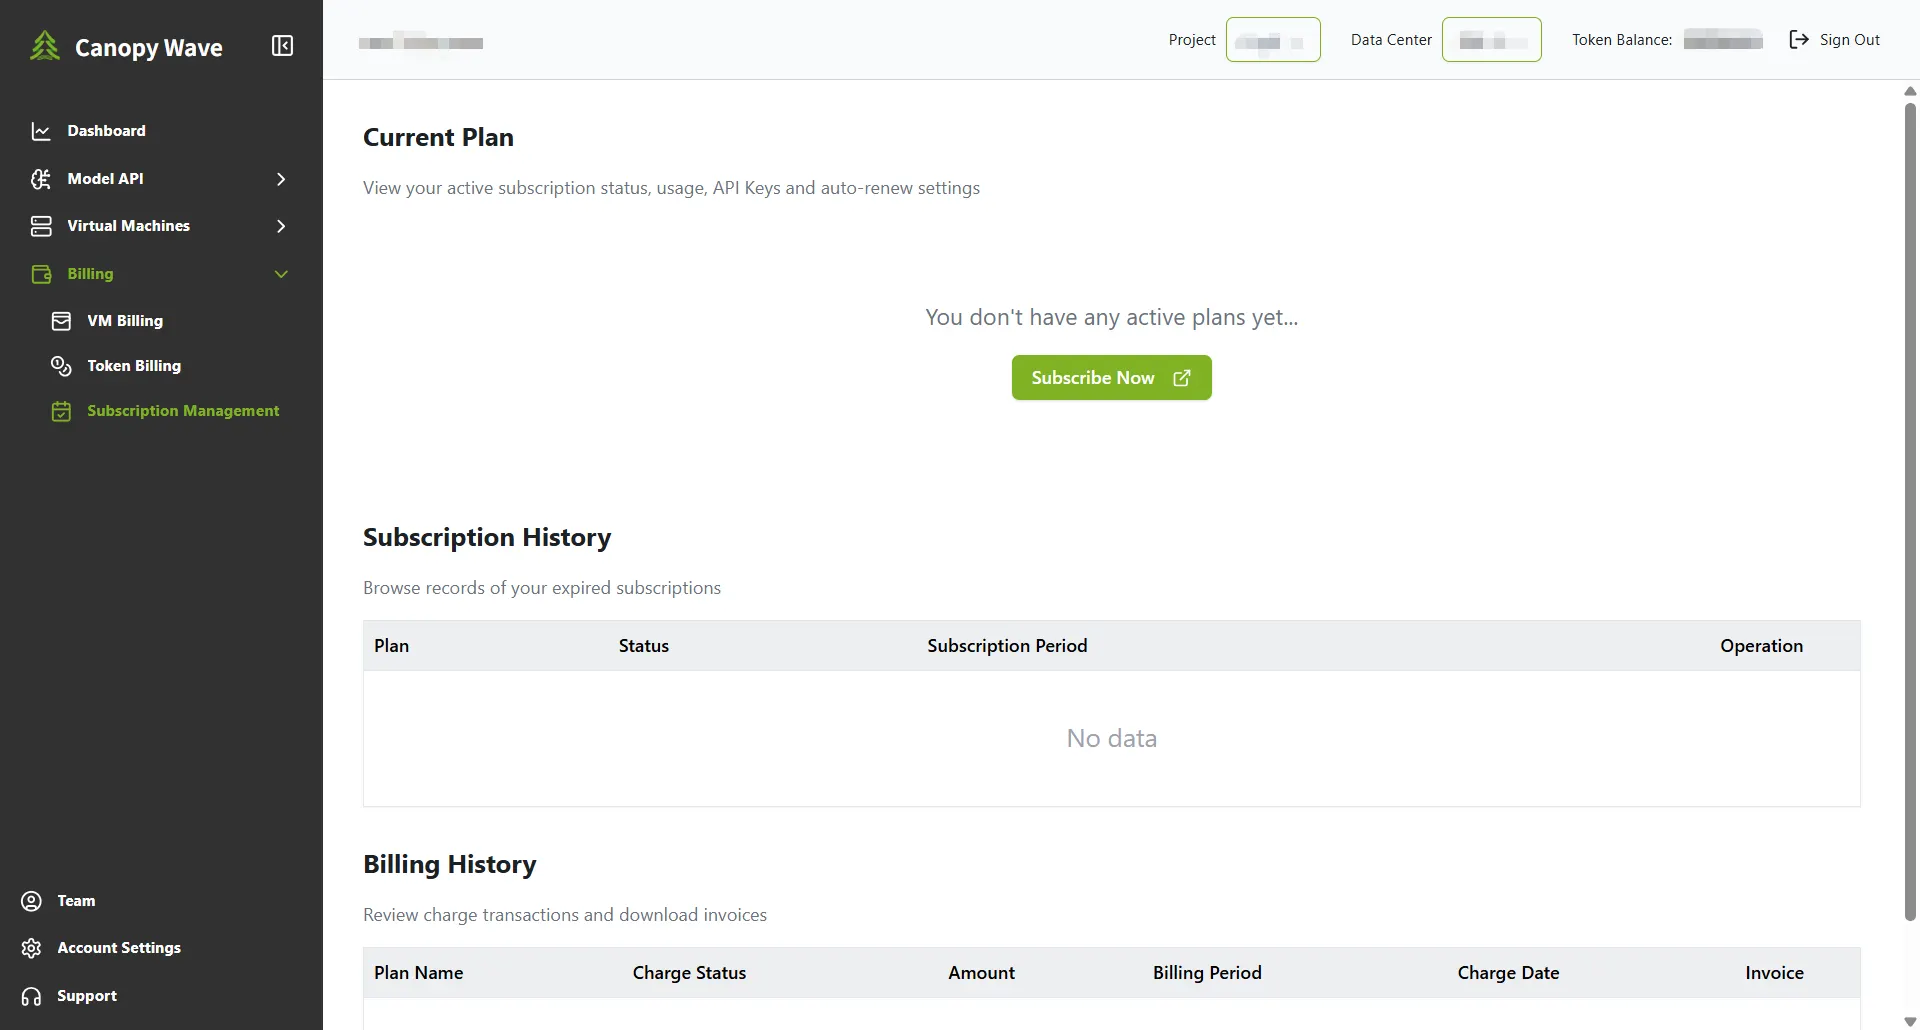Click the Billing Period column header
The image size is (1920, 1030).
pos(1207,973)
